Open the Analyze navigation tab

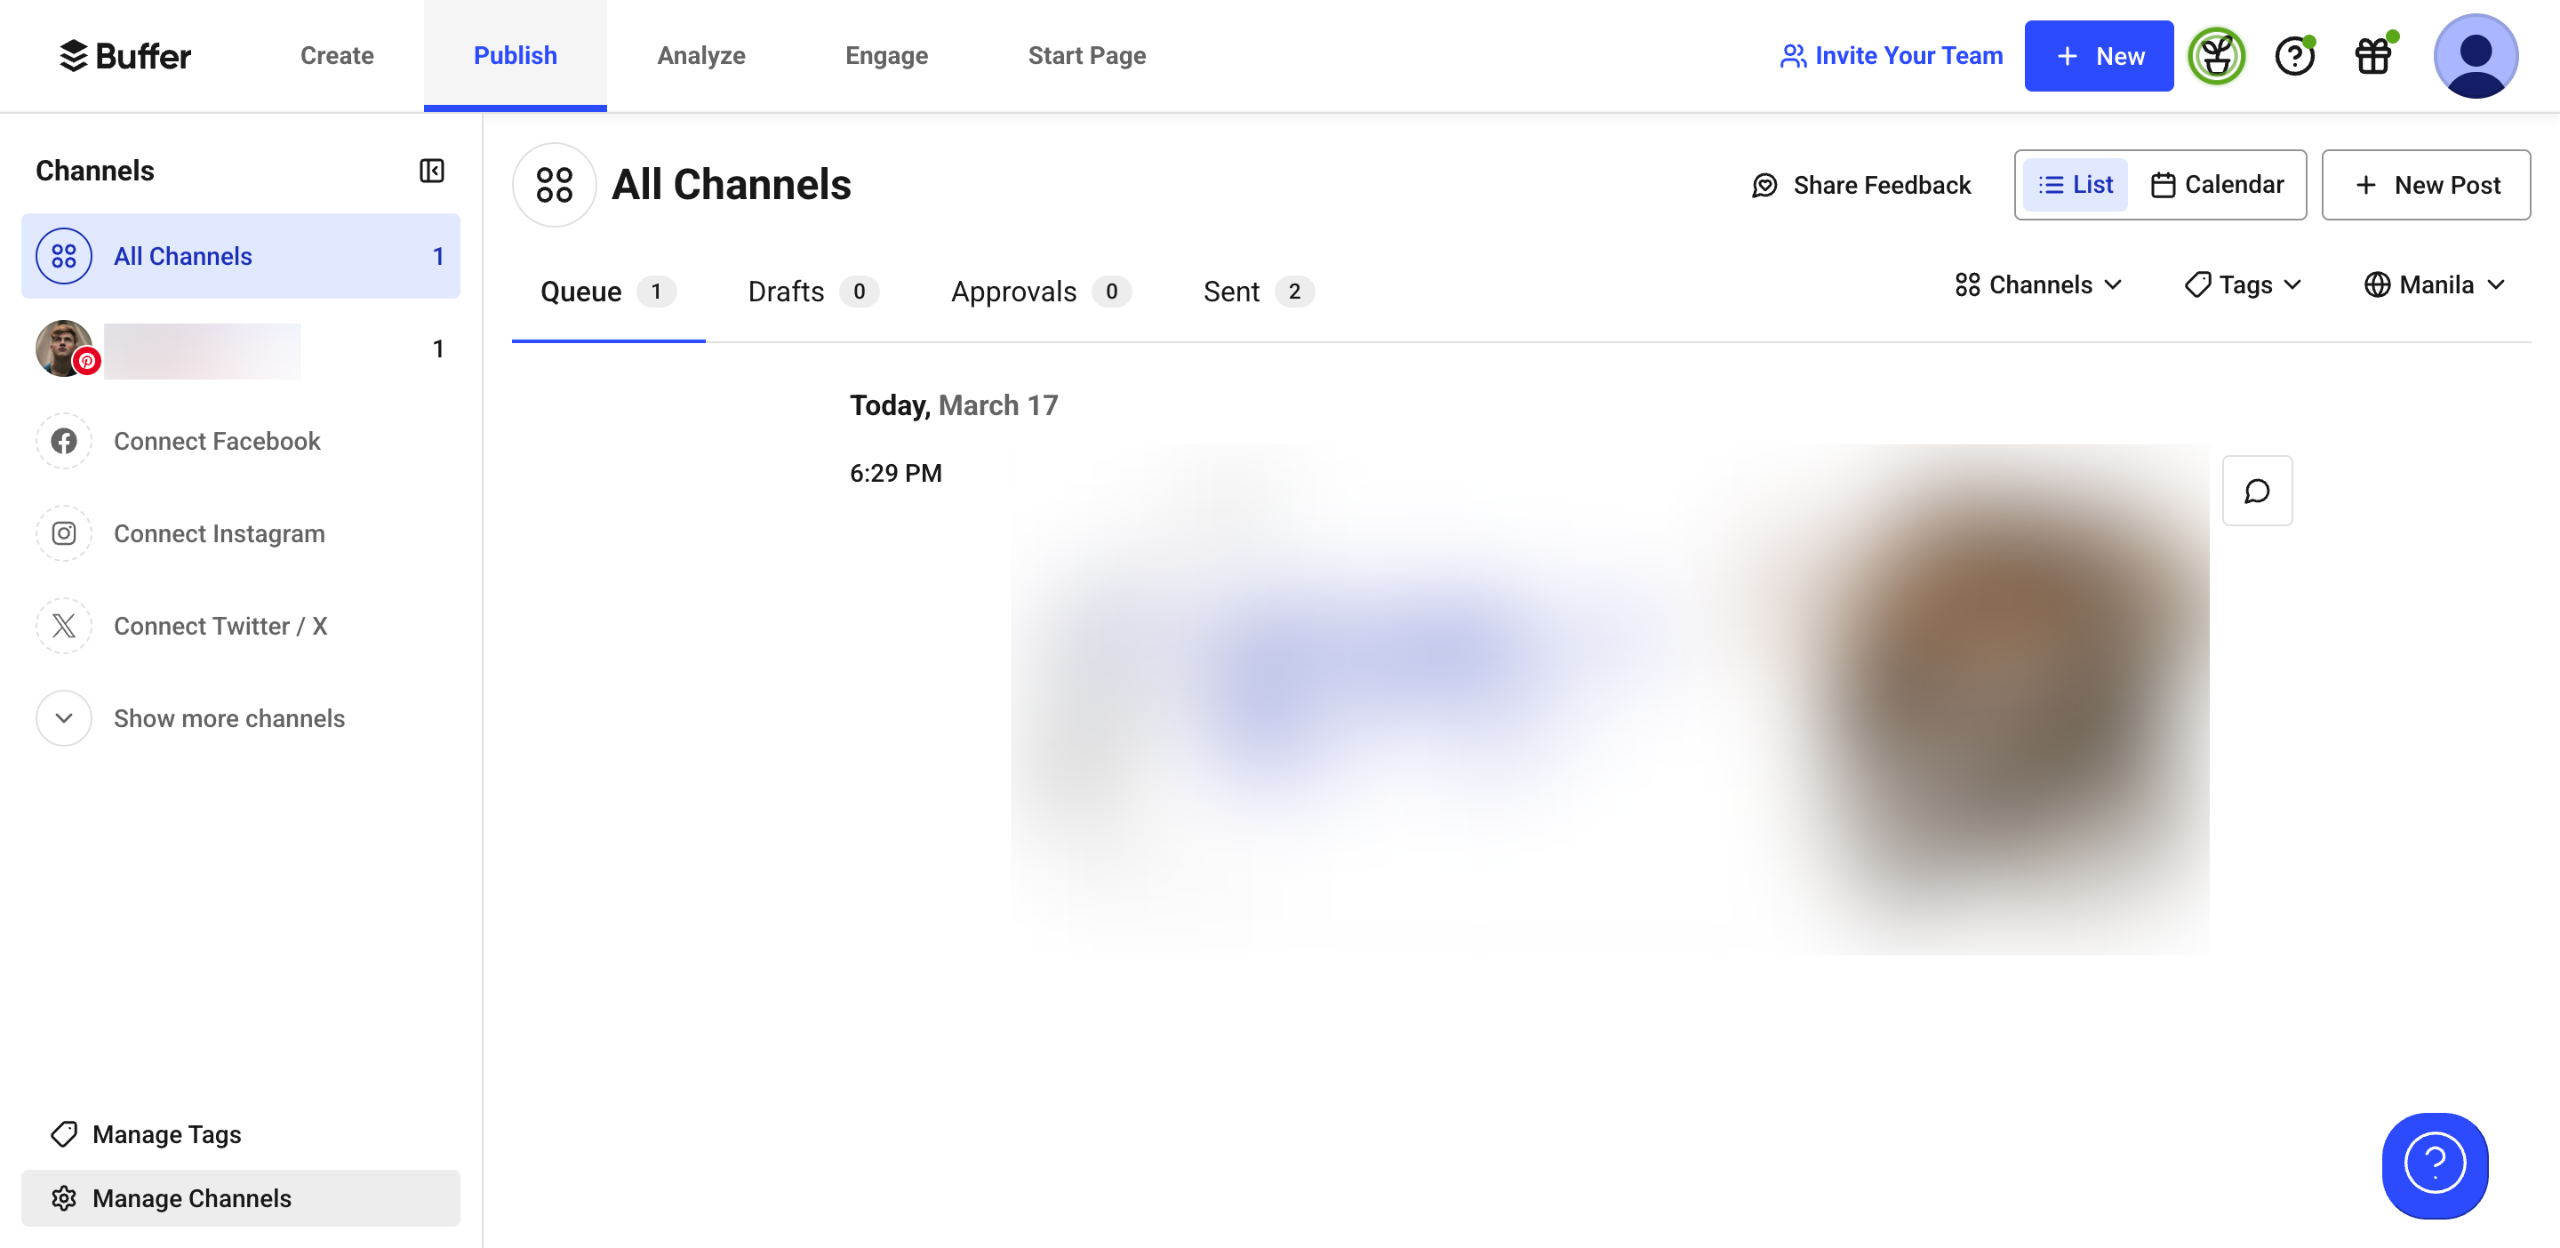(701, 56)
